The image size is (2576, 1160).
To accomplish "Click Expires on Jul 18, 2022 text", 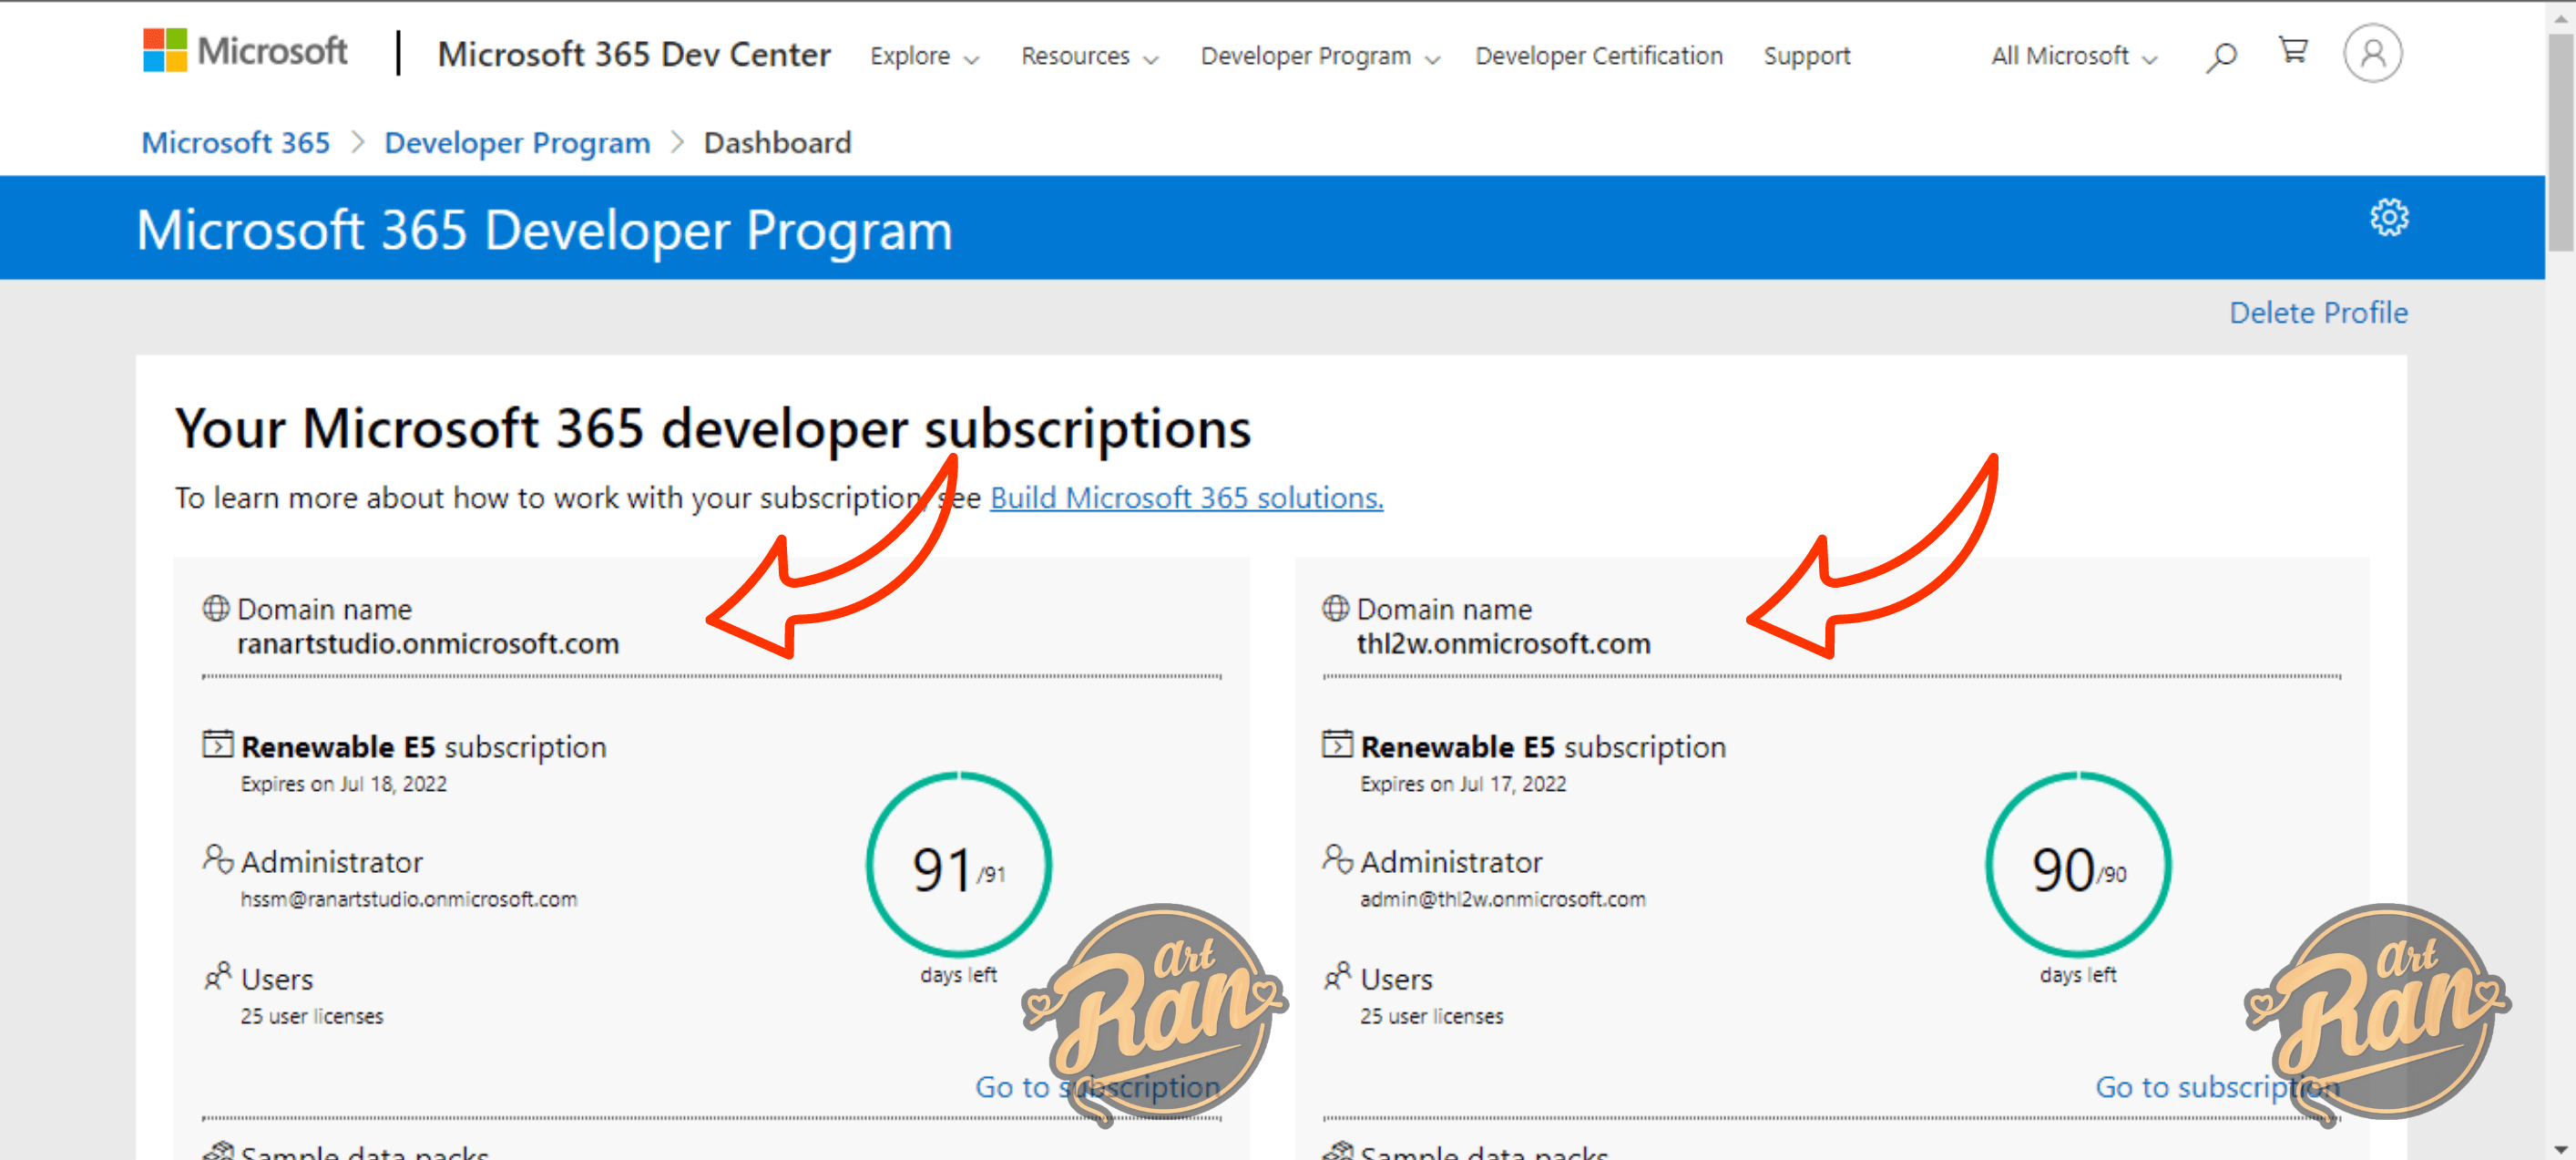I will point(343,784).
